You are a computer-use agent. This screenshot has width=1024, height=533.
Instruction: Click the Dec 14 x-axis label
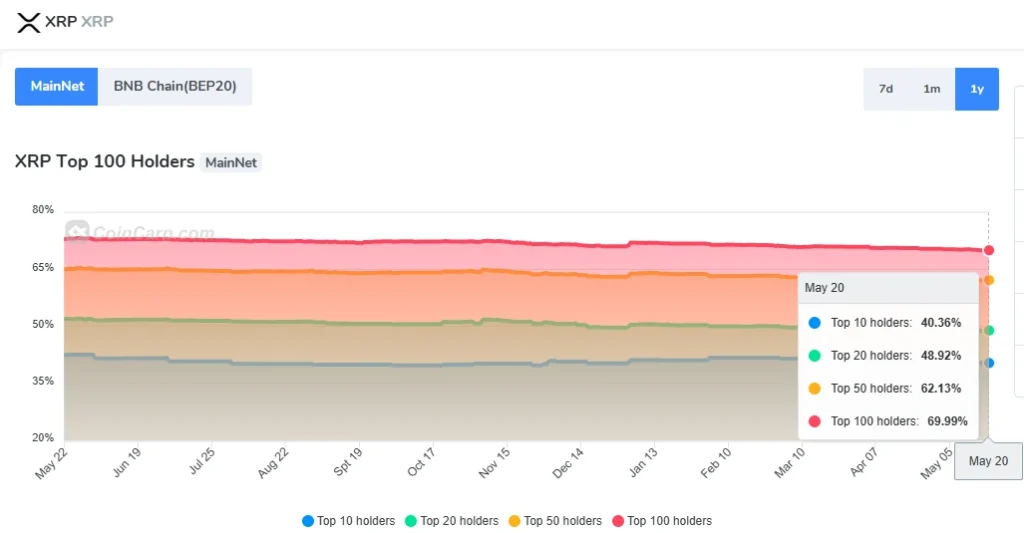[x=568, y=463]
